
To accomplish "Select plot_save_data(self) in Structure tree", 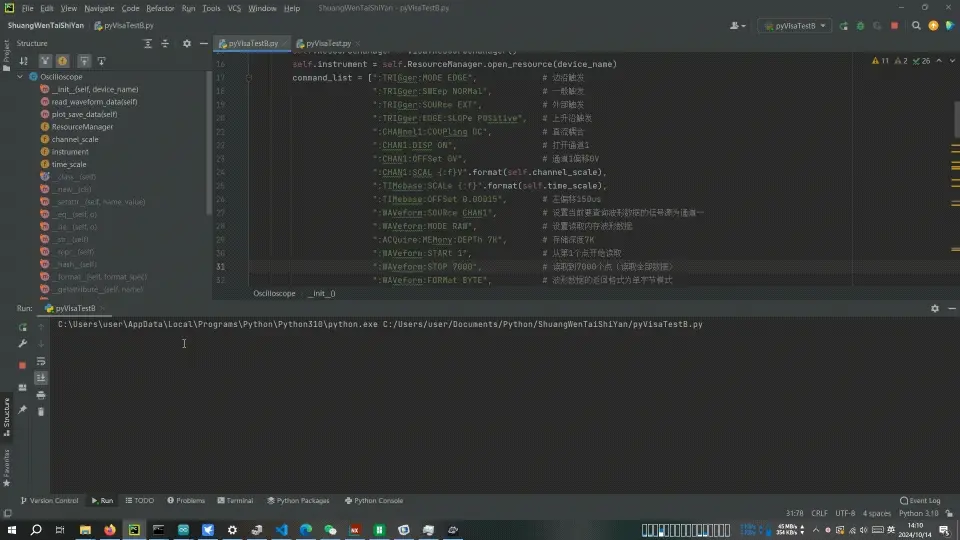I will point(84,114).
